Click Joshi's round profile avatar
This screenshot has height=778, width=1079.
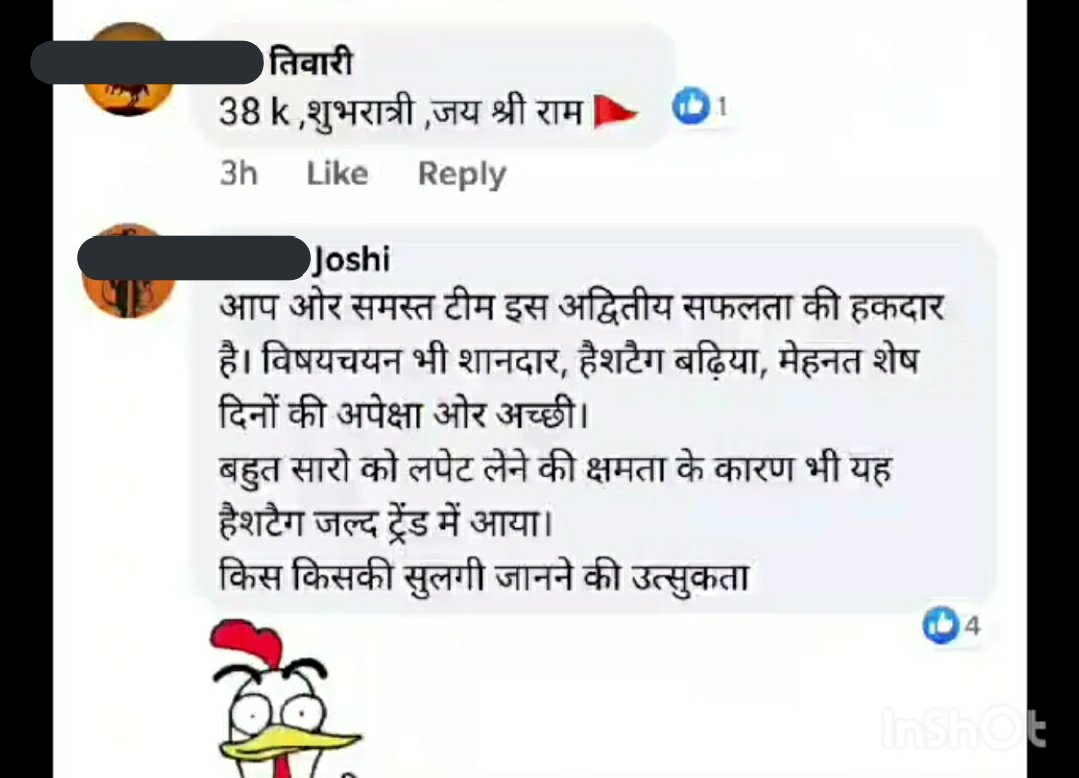[128, 272]
